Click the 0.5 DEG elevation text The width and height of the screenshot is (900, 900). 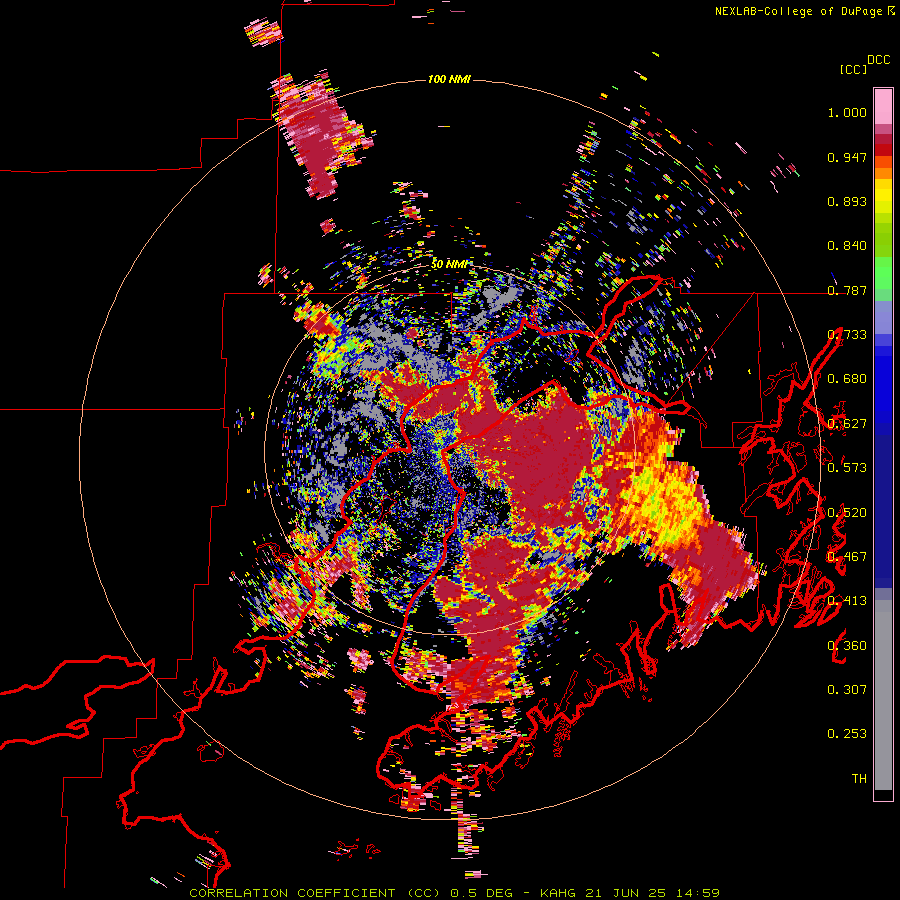[481, 893]
